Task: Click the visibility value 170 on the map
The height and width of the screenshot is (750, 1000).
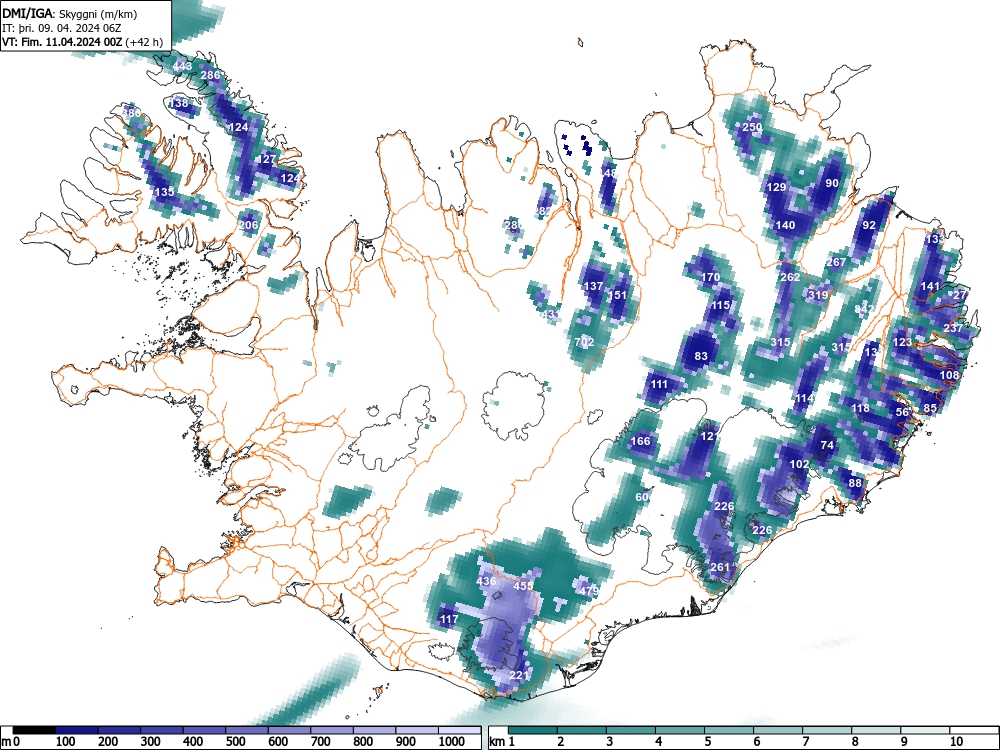Action: [710, 277]
